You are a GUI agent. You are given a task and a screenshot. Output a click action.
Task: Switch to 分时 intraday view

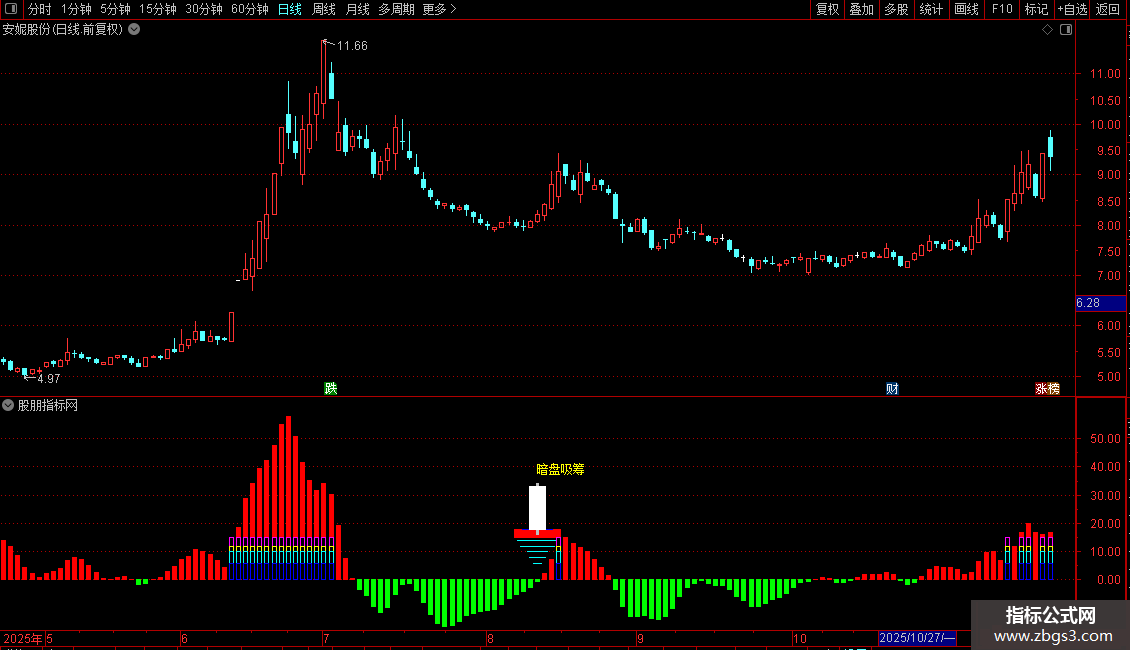point(40,9)
